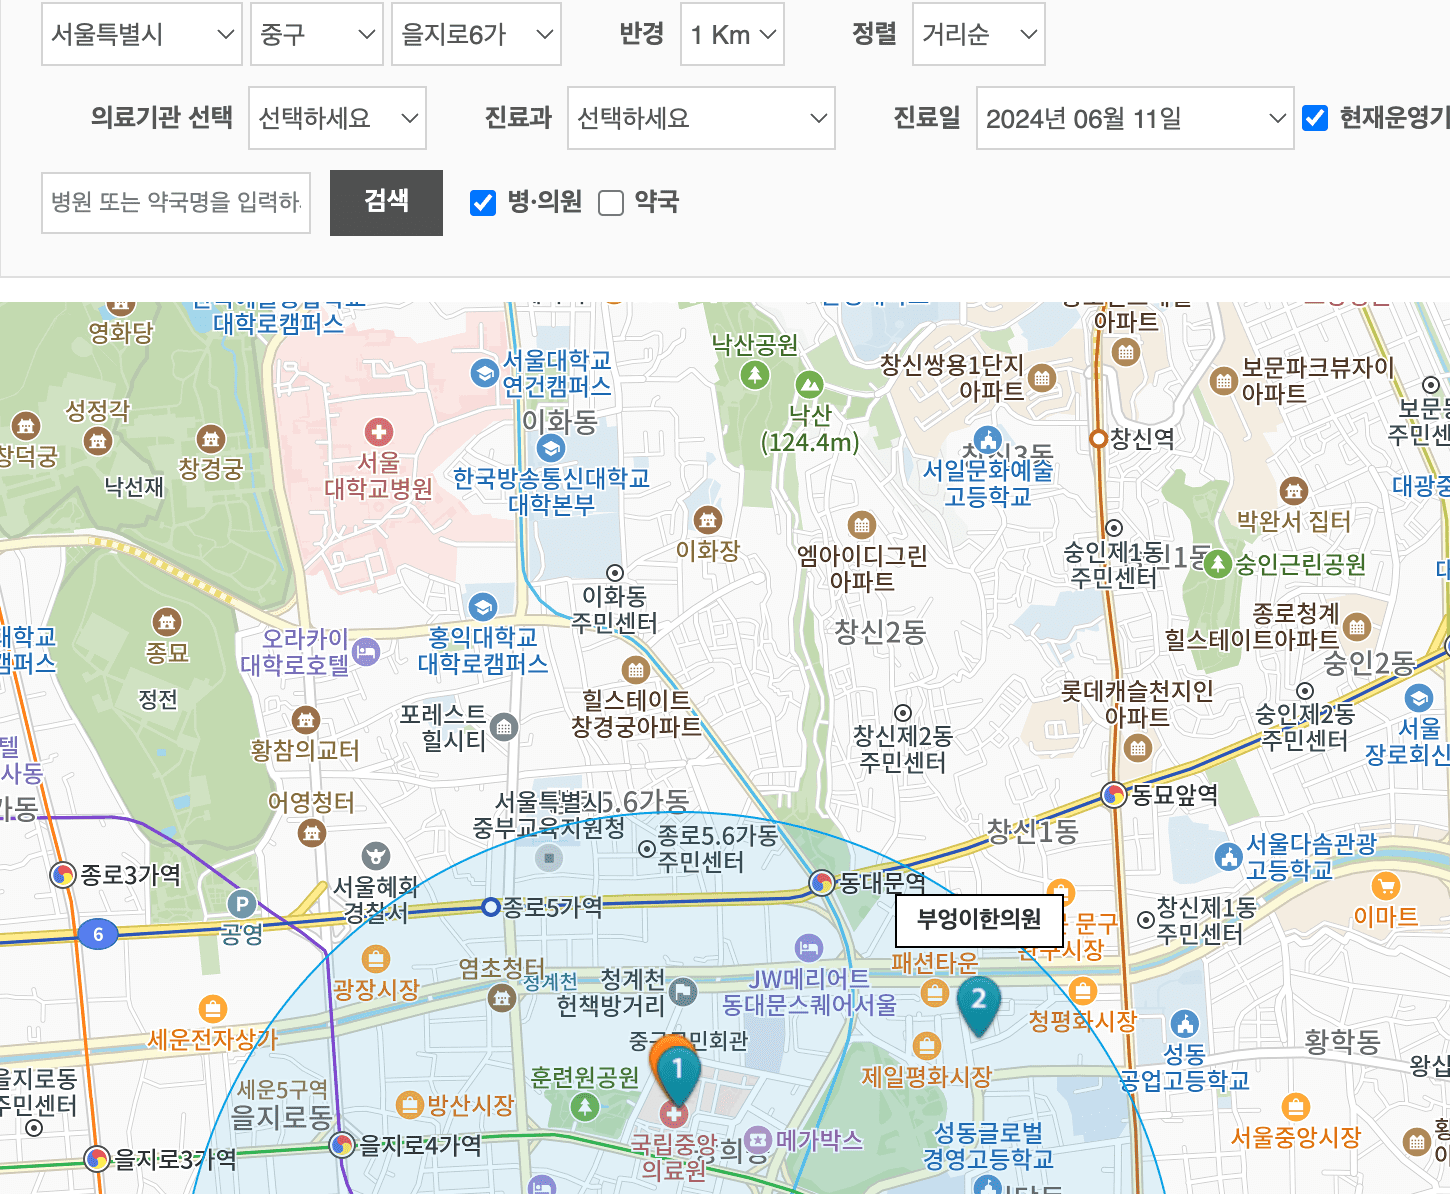Click the 엠아이디그린 아파트 icon
Image resolution: width=1450 pixels, height=1194 pixels.
tap(861, 525)
